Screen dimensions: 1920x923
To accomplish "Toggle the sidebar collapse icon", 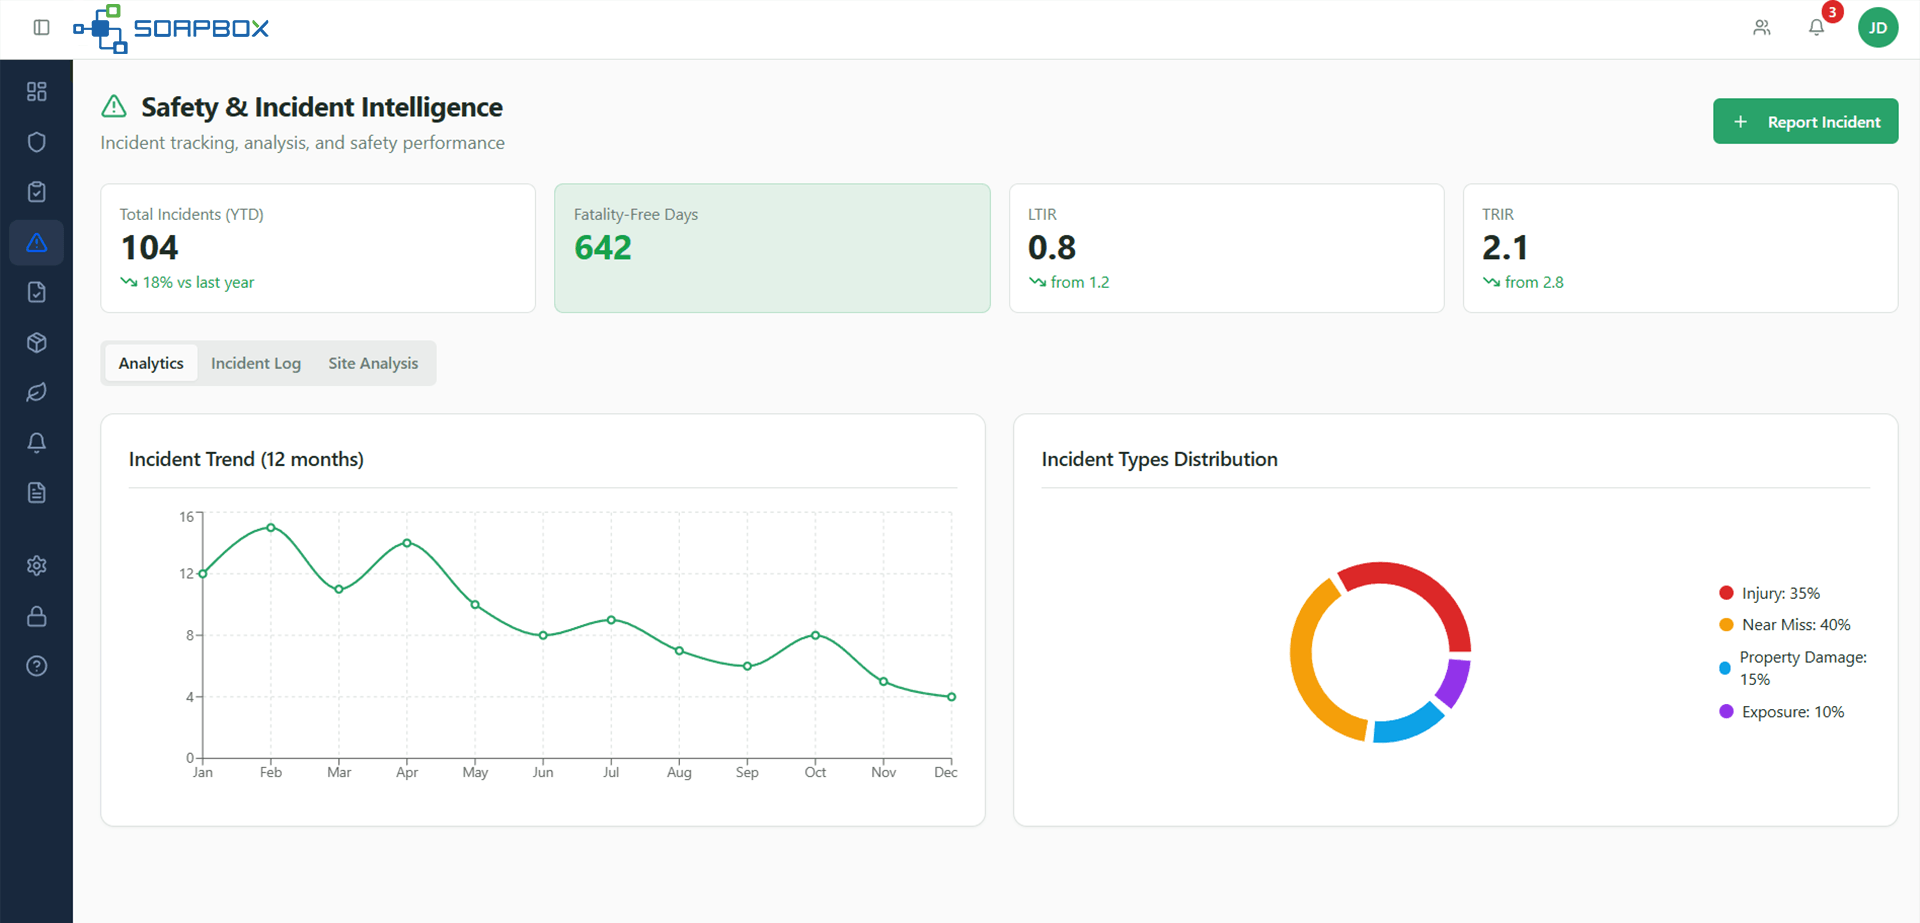I will click(x=41, y=27).
